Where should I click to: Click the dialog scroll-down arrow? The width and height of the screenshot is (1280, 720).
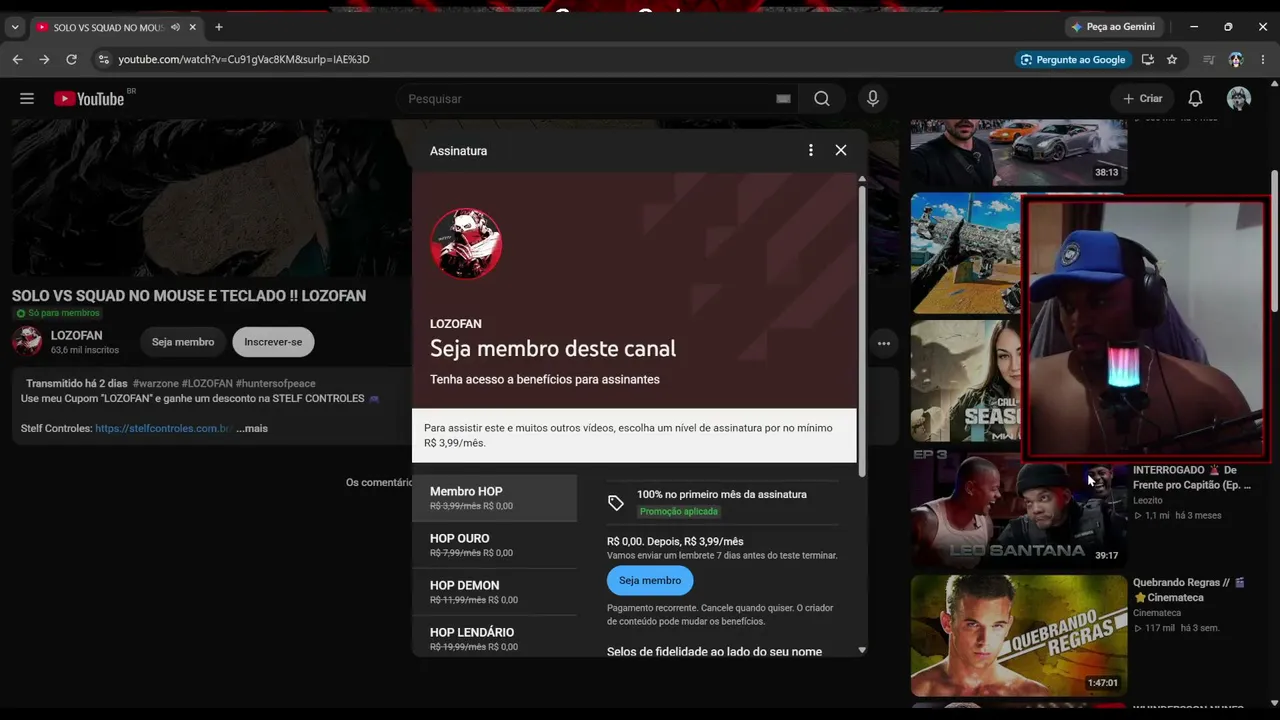pyautogui.click(x=862, y=650)
